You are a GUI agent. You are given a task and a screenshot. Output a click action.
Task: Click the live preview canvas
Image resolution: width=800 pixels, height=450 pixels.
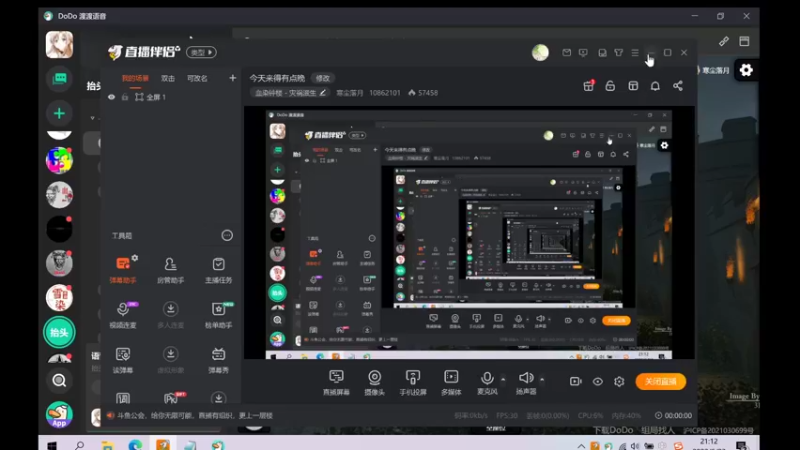click(469, 233)
